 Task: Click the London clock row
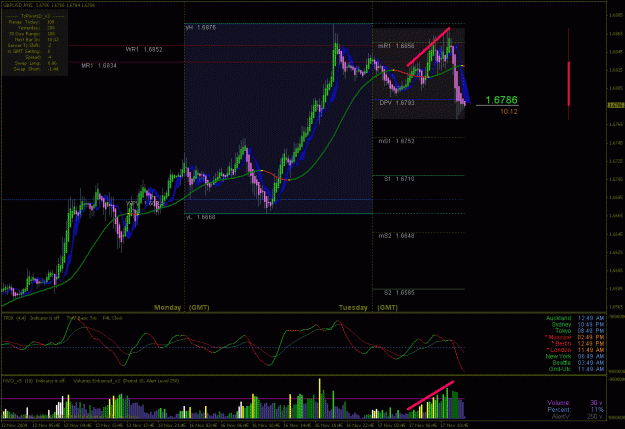coord(576,350)
